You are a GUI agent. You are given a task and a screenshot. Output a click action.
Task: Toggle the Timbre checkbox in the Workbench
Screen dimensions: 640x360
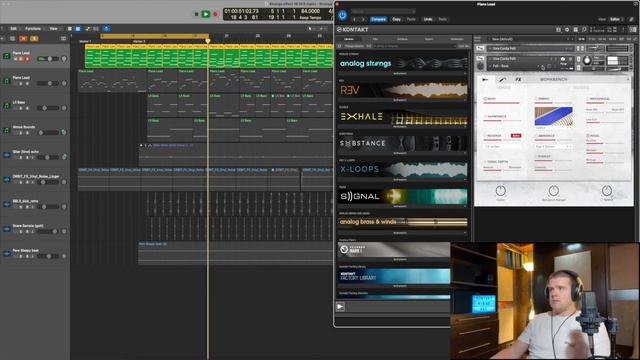(x=536, y=99)
